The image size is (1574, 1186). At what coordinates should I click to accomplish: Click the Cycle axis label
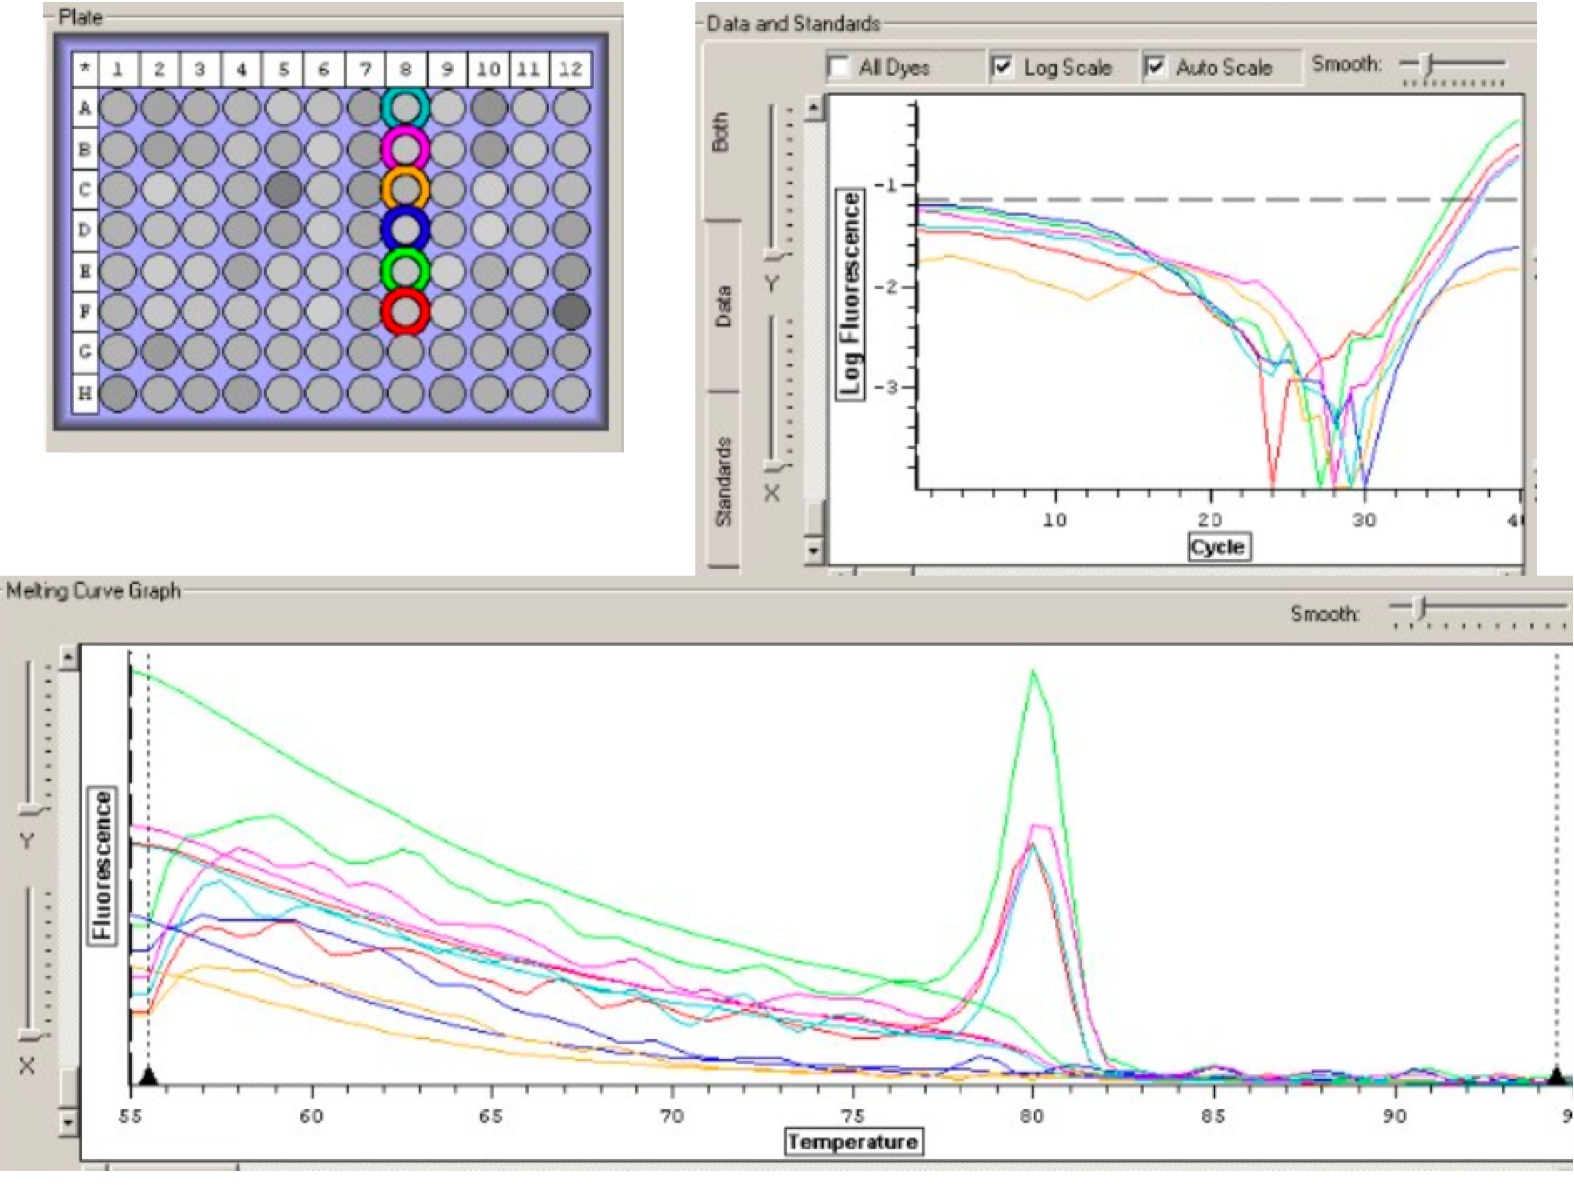click(x=1218, y=547)
